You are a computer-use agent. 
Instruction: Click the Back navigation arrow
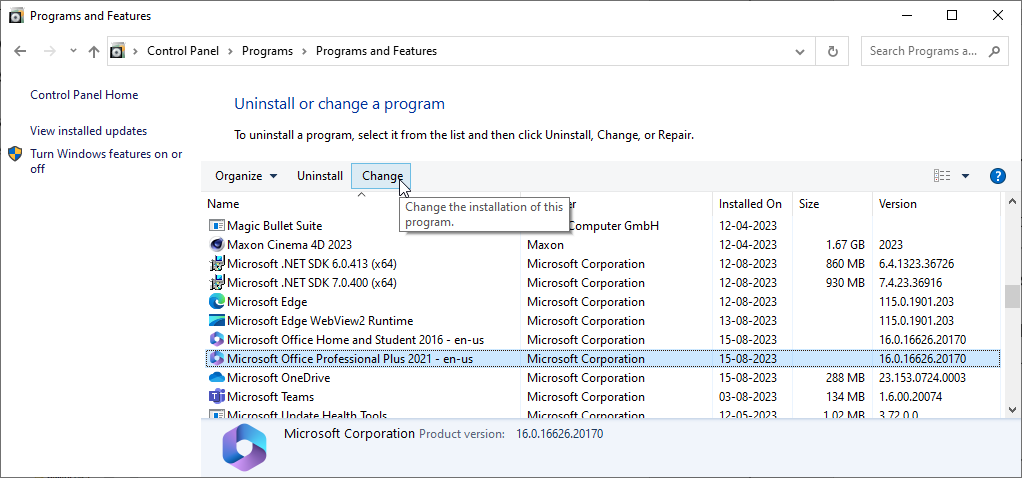tap(20, 51)
